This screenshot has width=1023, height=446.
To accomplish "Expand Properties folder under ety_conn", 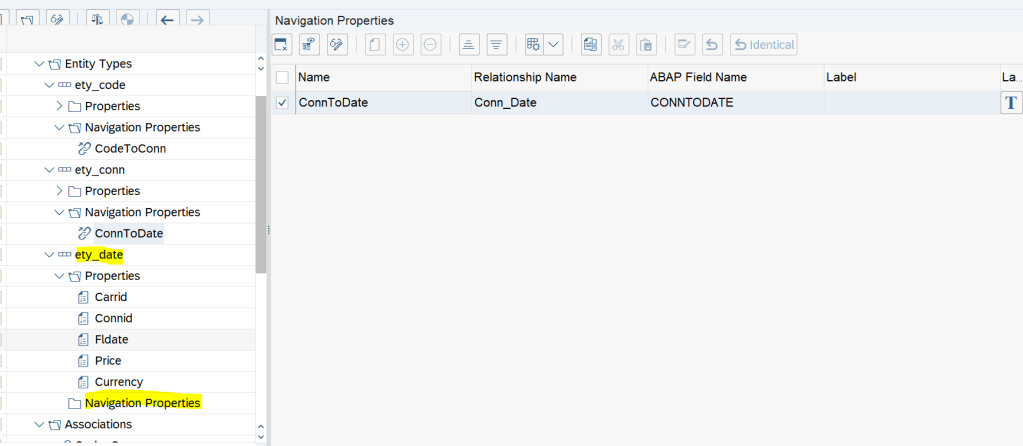I will [59, 190].
